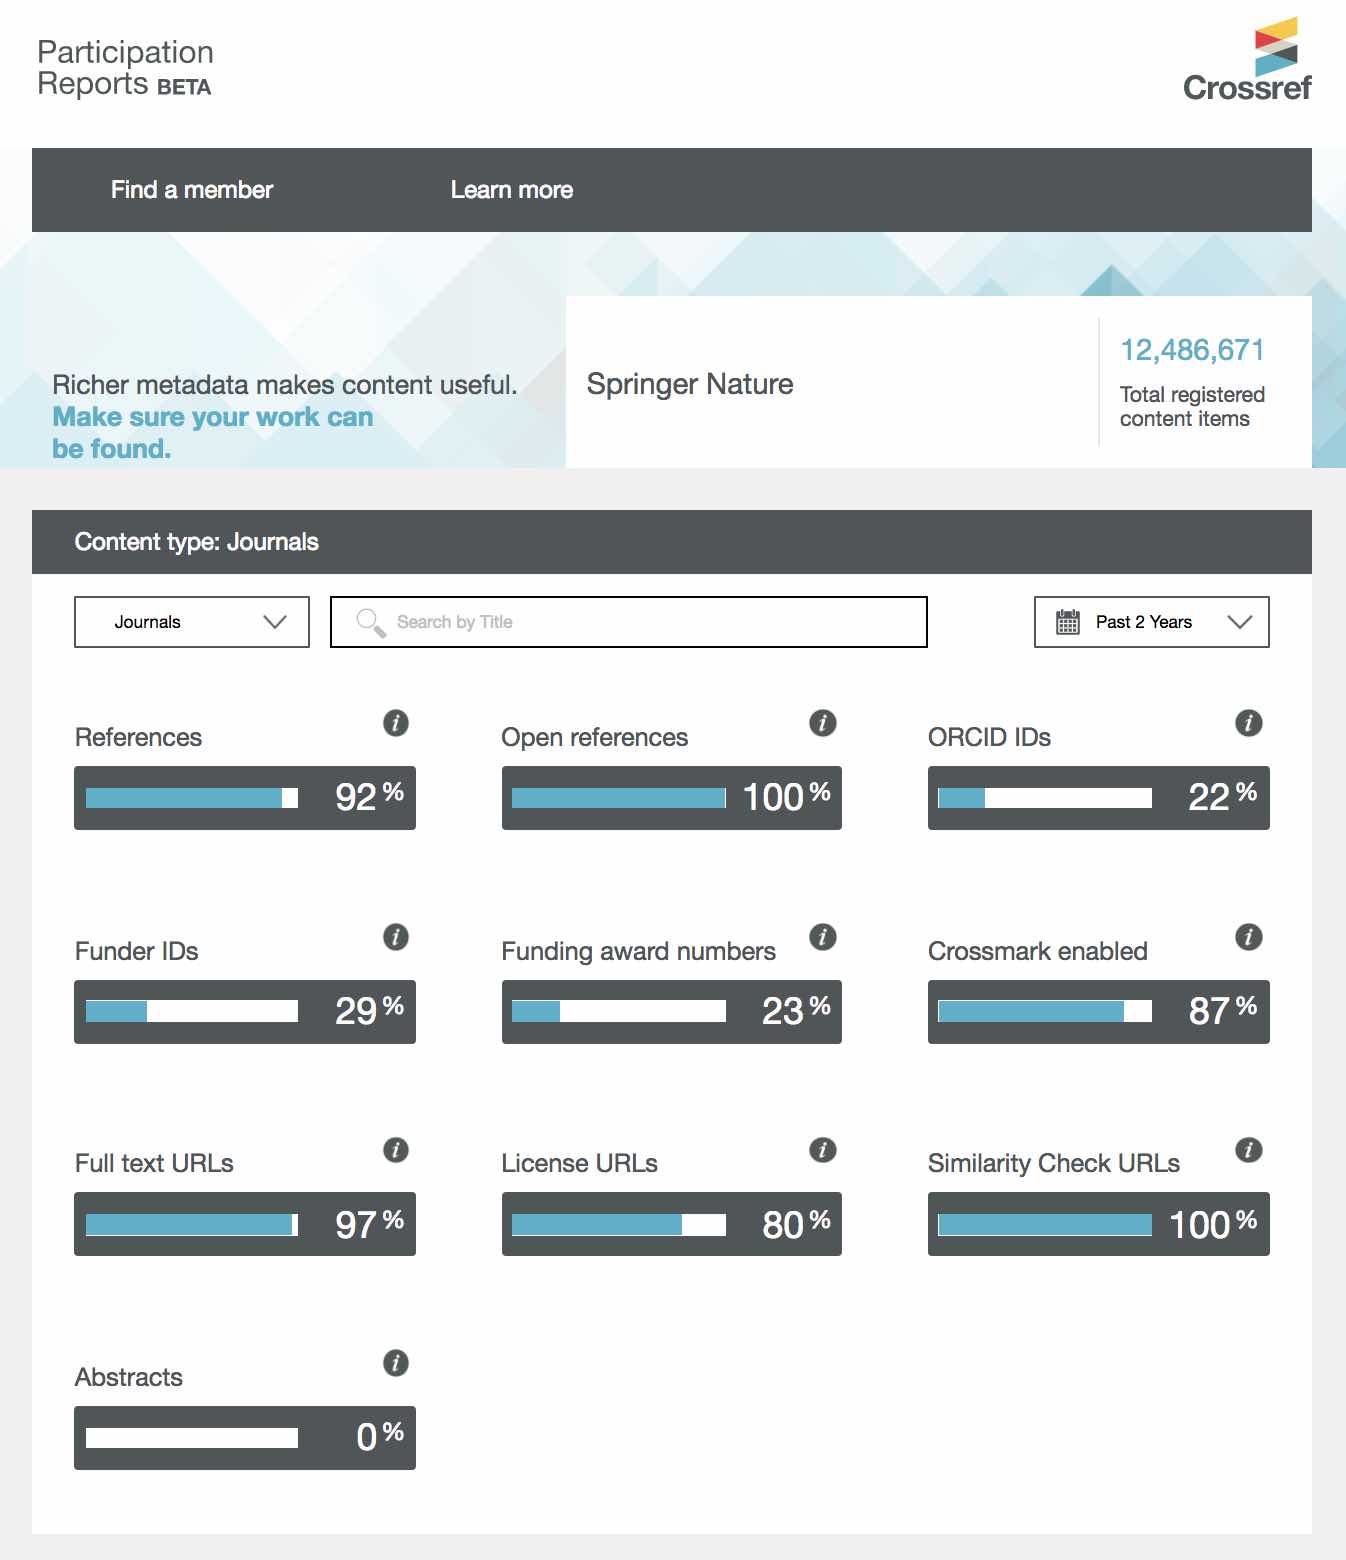1346x1560 pixels.
Task: Click the Full text URLs info icon
Action: (395, 1150)
